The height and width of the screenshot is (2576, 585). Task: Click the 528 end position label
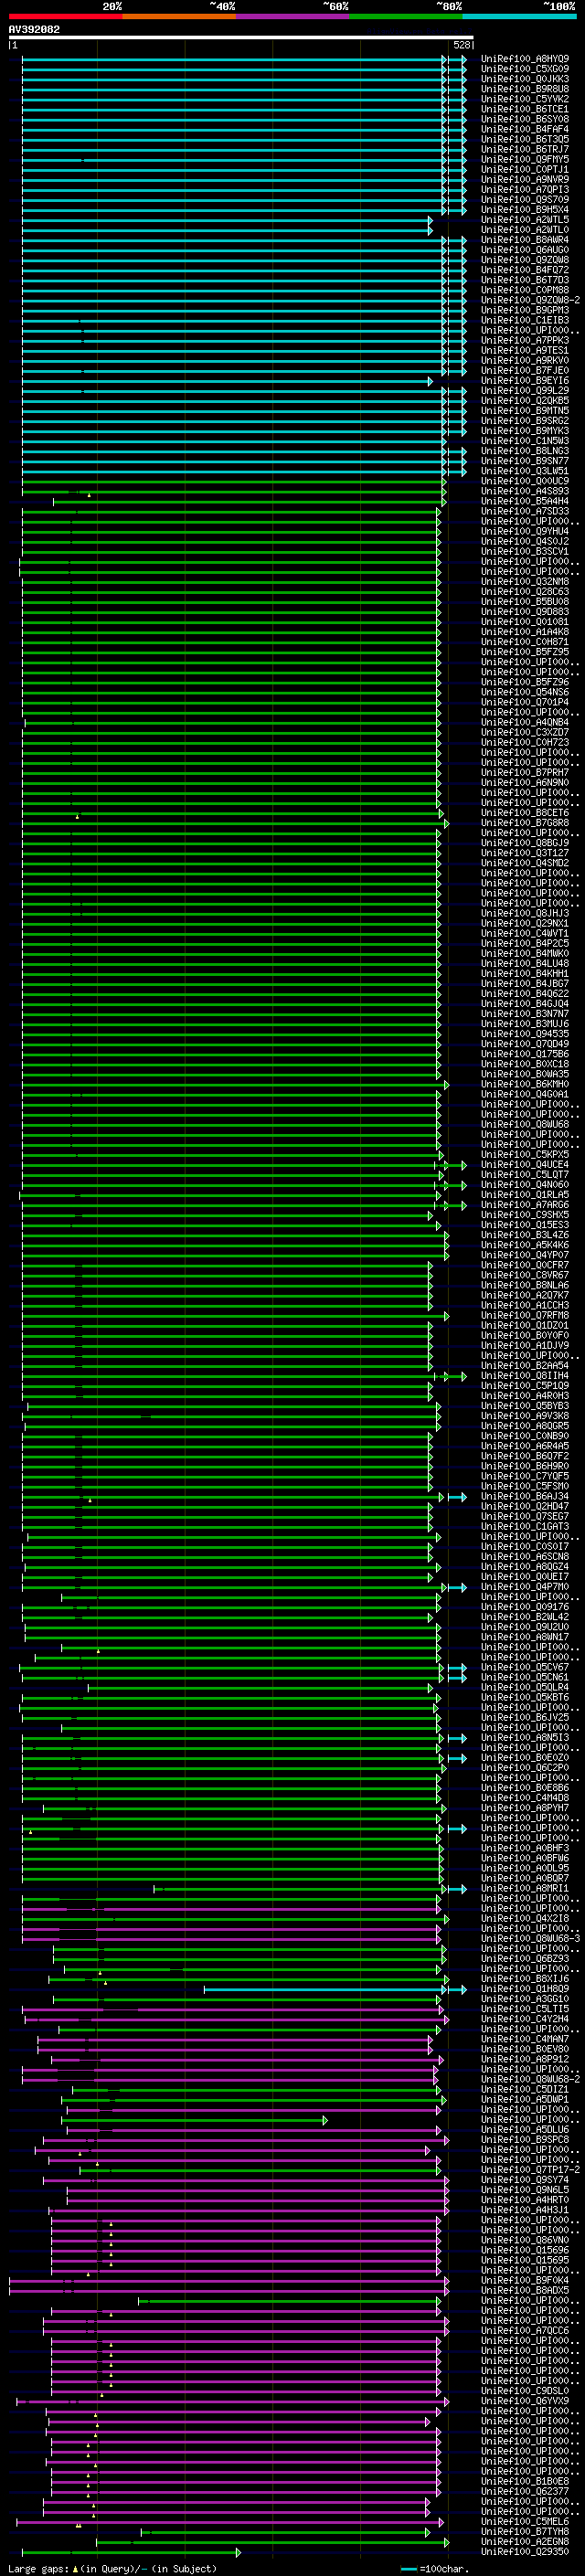(x=461, y=45)
